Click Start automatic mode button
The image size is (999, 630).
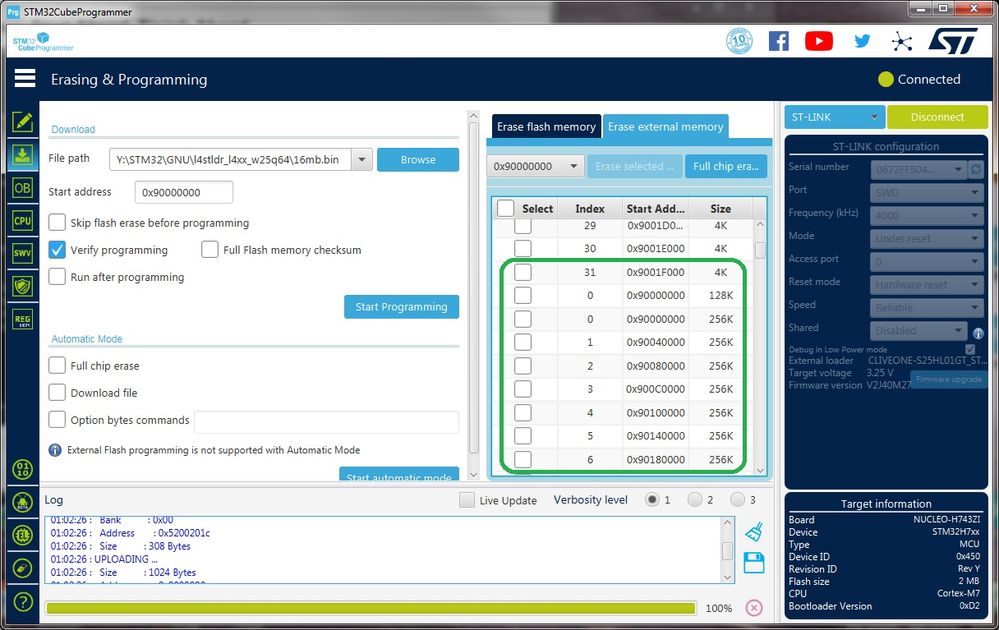(x=399, y=475)
